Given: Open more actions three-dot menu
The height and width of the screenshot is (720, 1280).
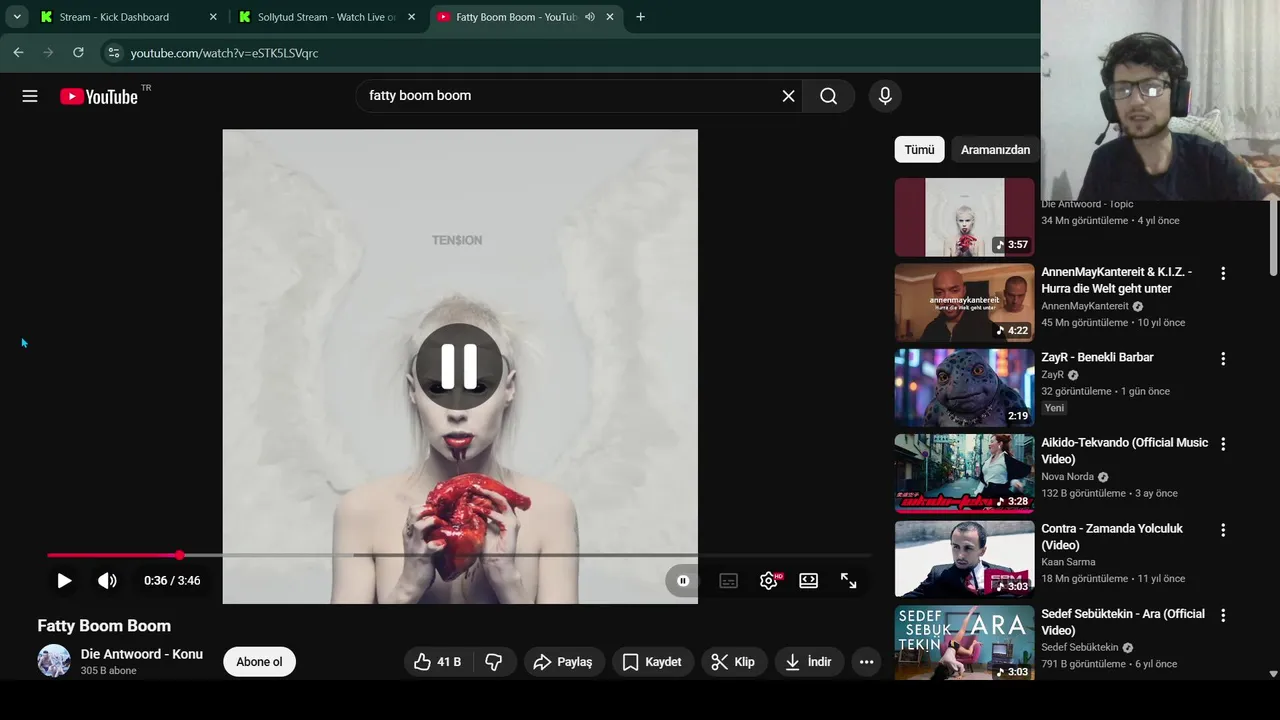Looking at the screenshot, I should tap(866, 662).
